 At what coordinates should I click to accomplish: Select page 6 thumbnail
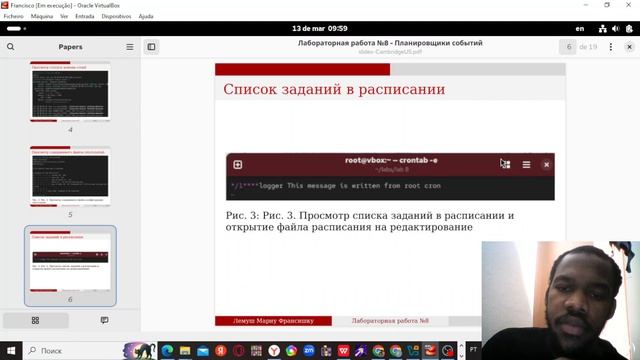coord(70,261)
